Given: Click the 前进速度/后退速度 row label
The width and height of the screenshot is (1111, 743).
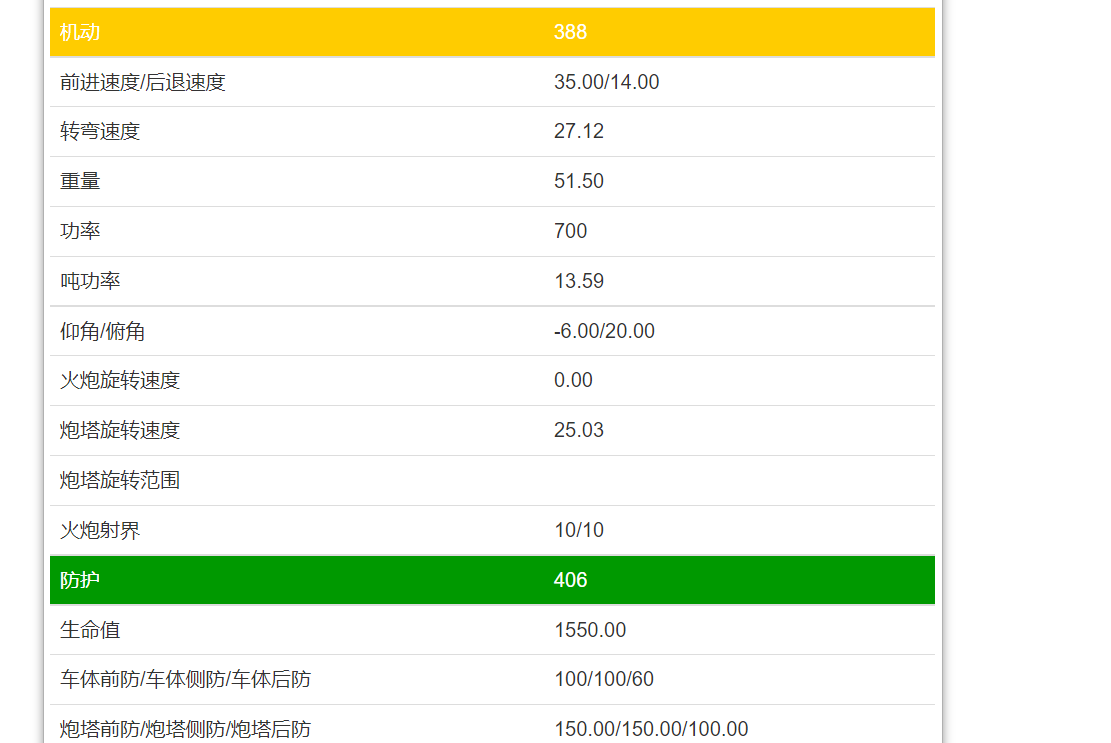Looking at the screenshot, I should 142,82.
